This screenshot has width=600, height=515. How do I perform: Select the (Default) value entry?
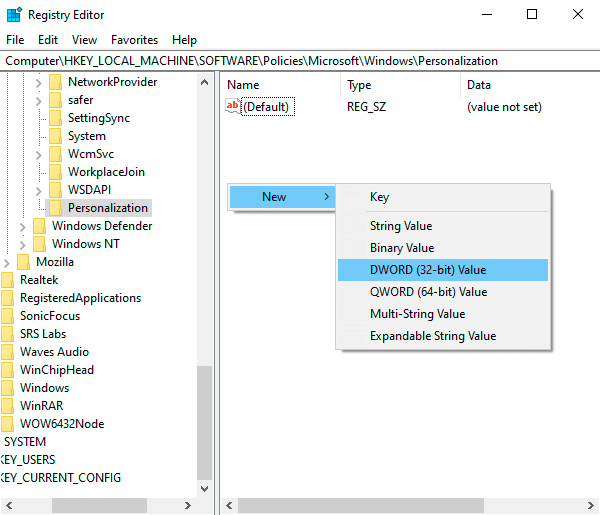[x=268, y=106]
